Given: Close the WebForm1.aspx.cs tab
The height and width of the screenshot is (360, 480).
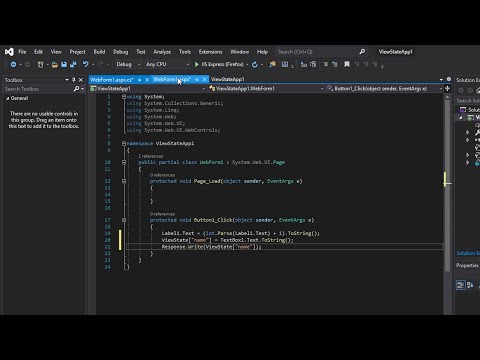Looking at the screenshot, I should pos(147,80).
